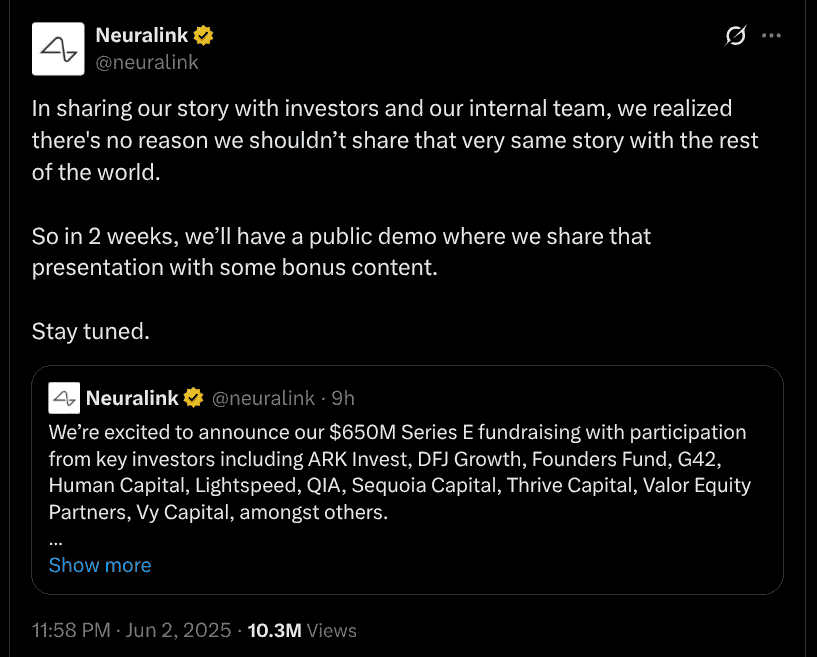Open the Grok slashed-circle icon
This screenshot has width=817, height=657.
735,36
